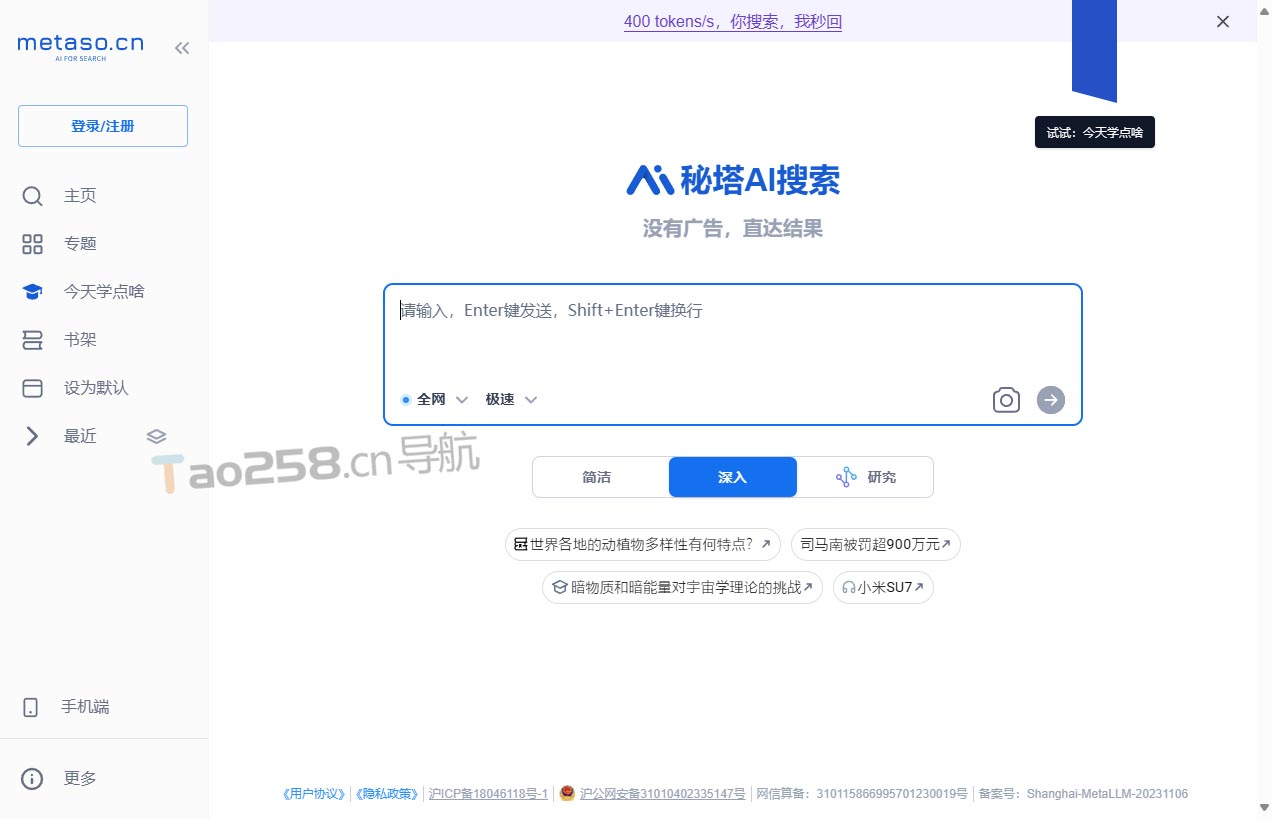This screenshot has width=1272, height=819.
Task: Click the send arrow button in search box
Action: coord(1051,400)
